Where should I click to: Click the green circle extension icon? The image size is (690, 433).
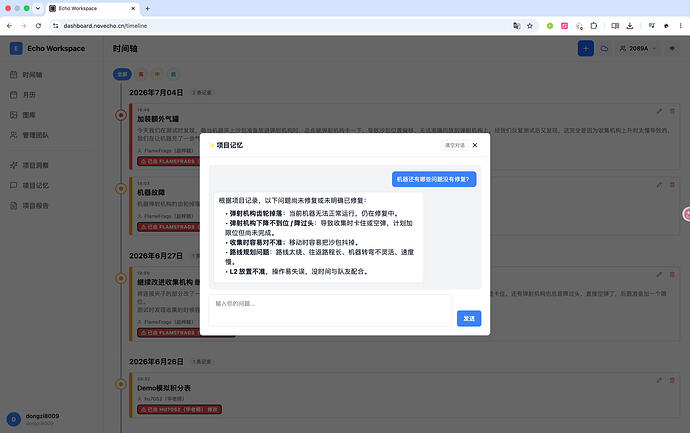pyautogui.click(x=550, y=26)
